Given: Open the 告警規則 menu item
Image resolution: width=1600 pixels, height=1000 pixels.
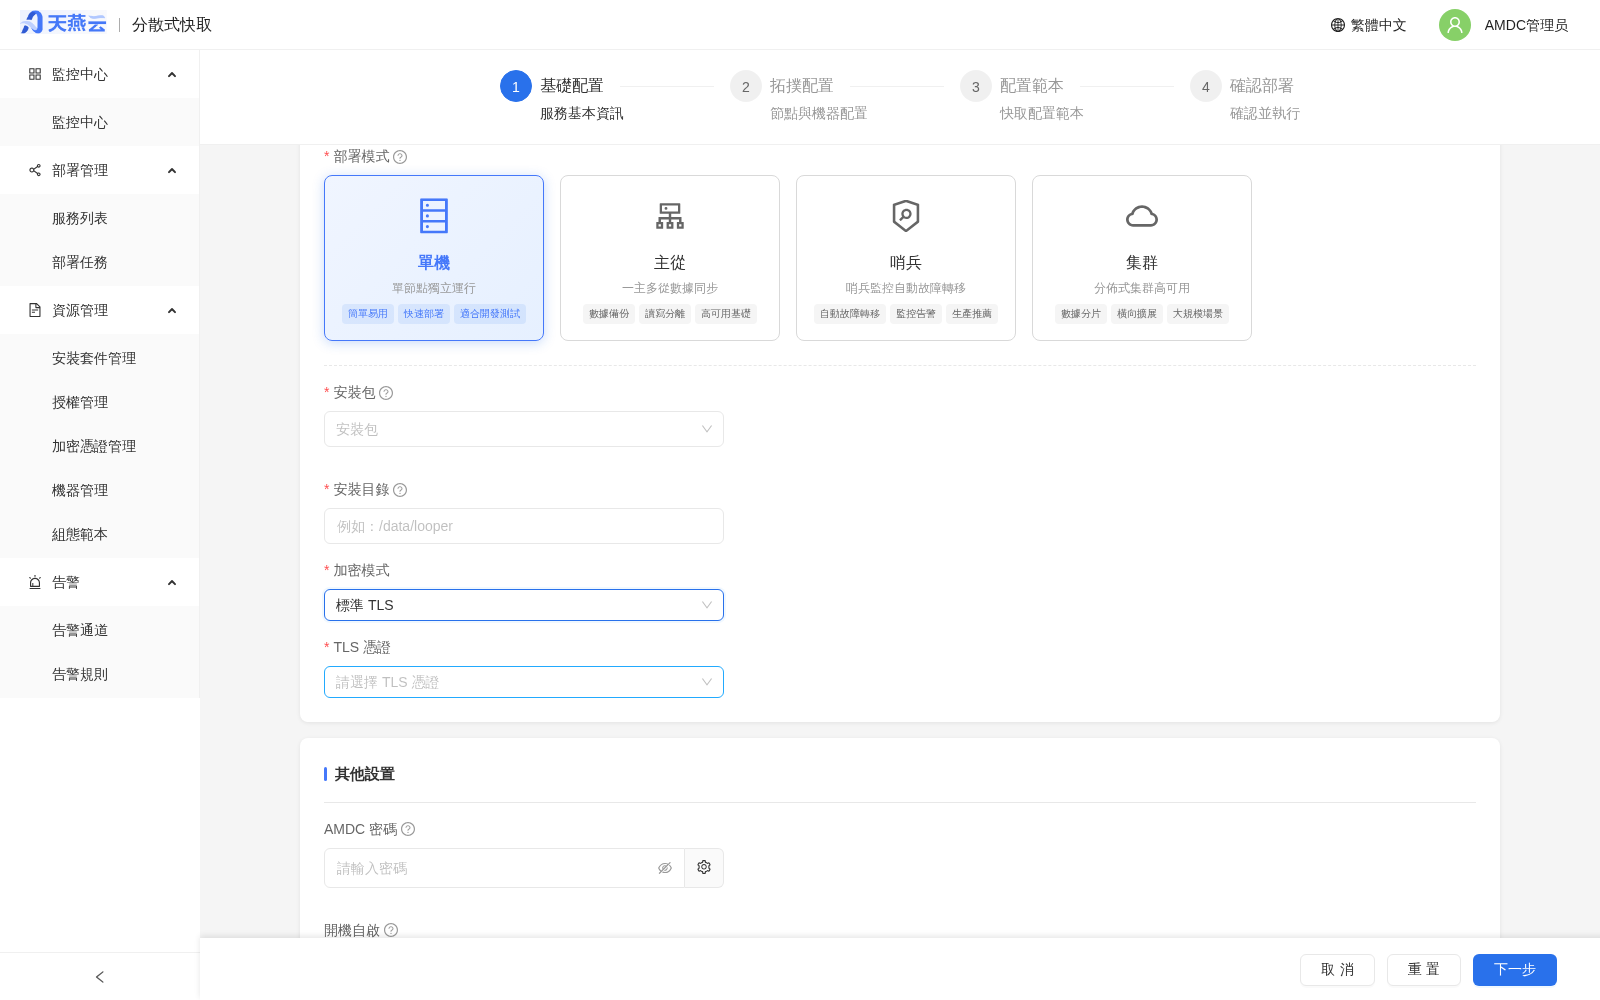Looking at the screenshot, I should tap(100, 674).
